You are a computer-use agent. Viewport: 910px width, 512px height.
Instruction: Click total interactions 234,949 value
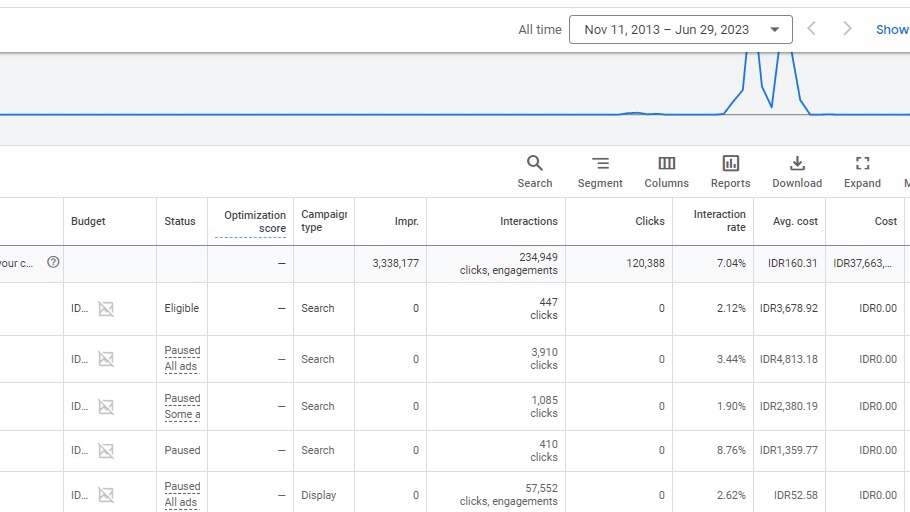coord(538,257)
